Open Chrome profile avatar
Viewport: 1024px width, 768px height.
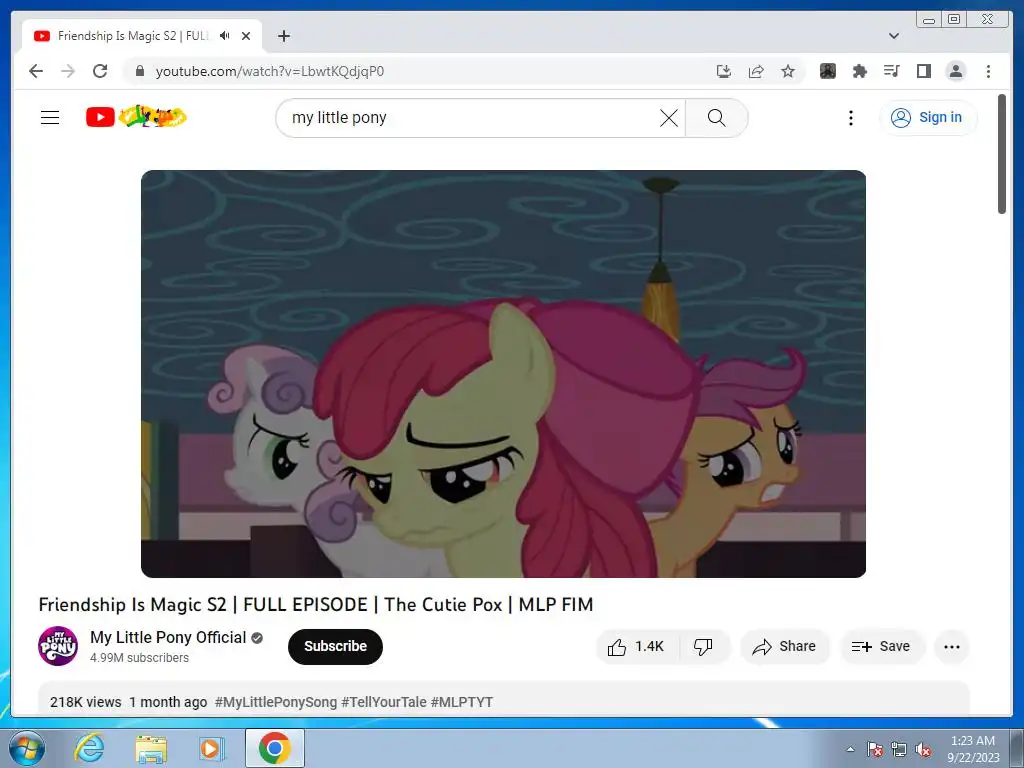pos(955,71)
